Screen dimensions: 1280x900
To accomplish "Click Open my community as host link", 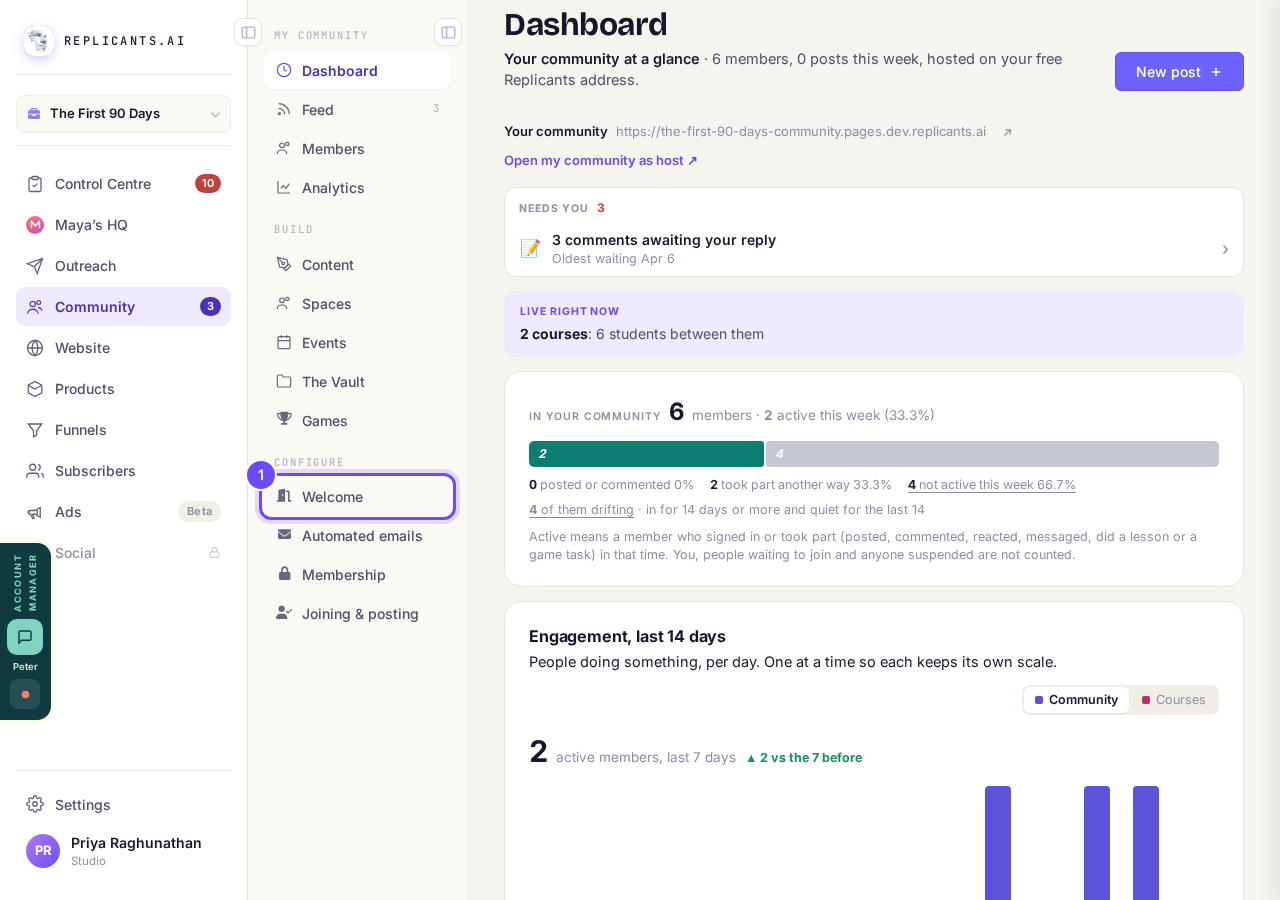I will pyautogui.click(x=601, y=160).
